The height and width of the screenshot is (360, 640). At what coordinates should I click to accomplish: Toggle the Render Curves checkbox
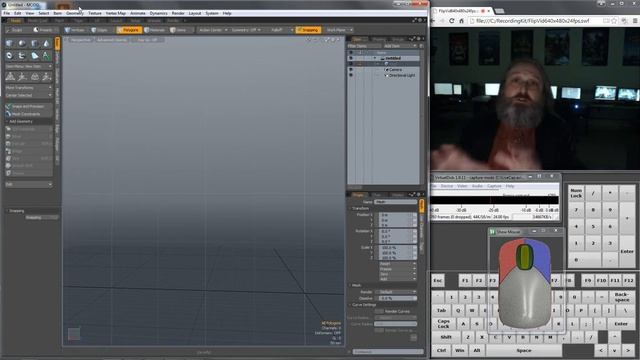(379, 311)
